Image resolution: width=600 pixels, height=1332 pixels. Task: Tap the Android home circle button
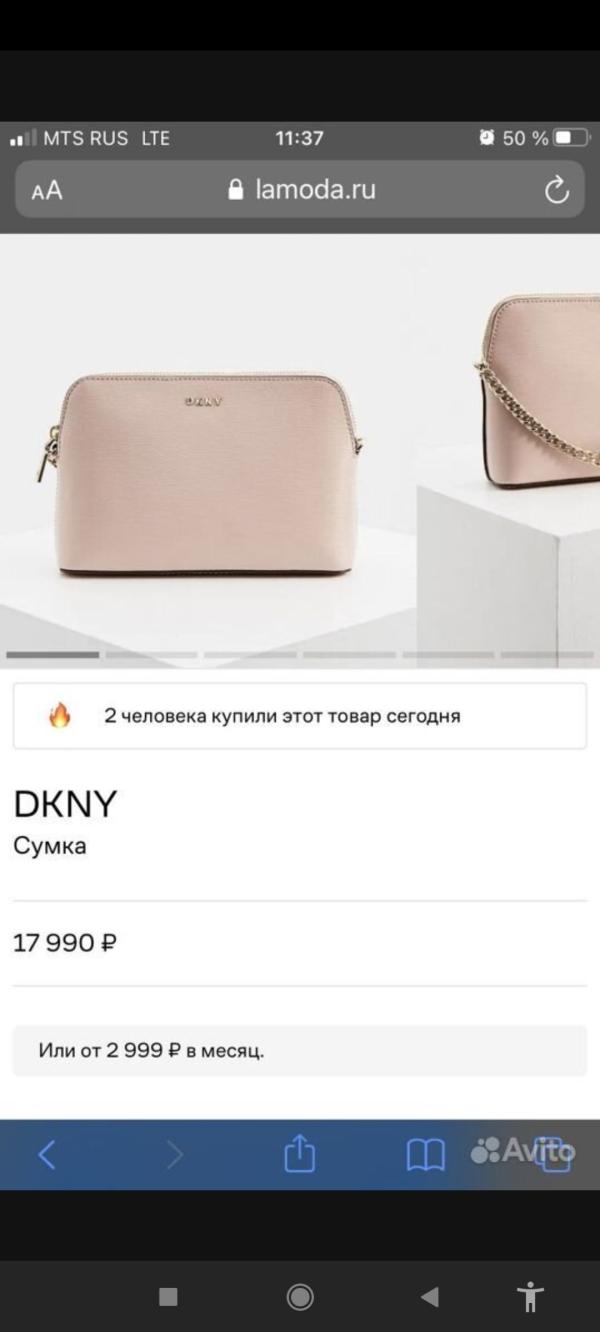299,1297
